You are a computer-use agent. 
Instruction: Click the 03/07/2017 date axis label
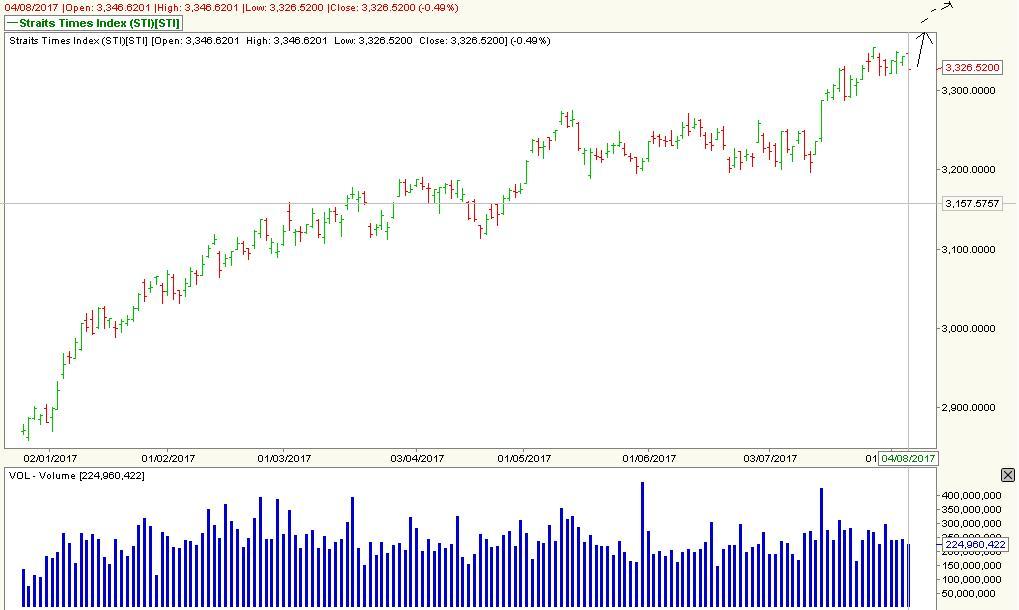[770, 458]
